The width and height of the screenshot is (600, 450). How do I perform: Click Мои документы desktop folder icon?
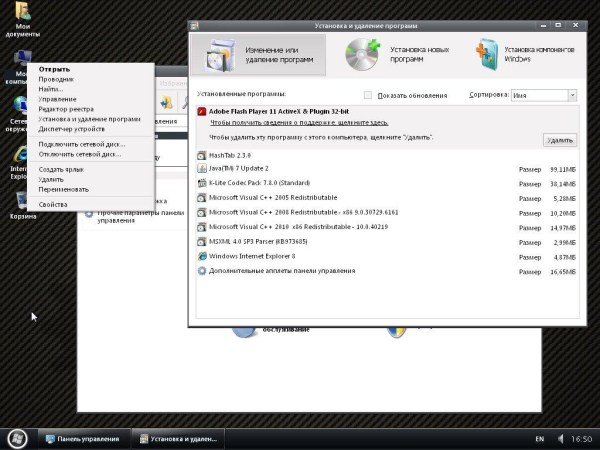22,15
